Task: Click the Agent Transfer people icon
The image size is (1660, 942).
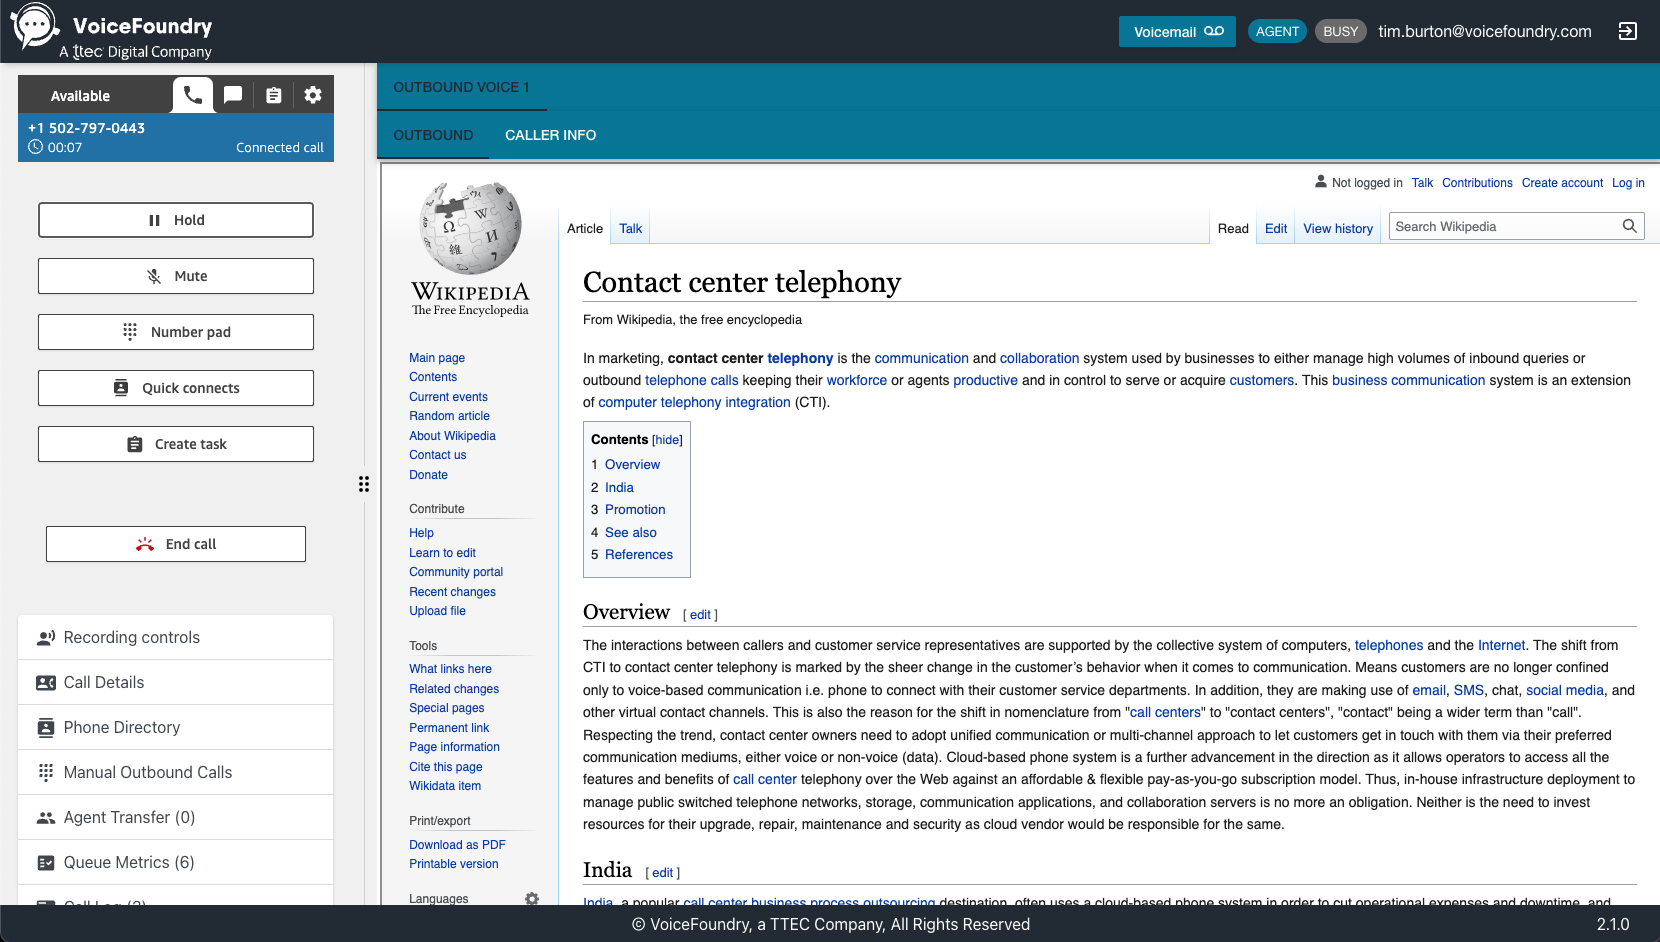Action: pos(46,818)
